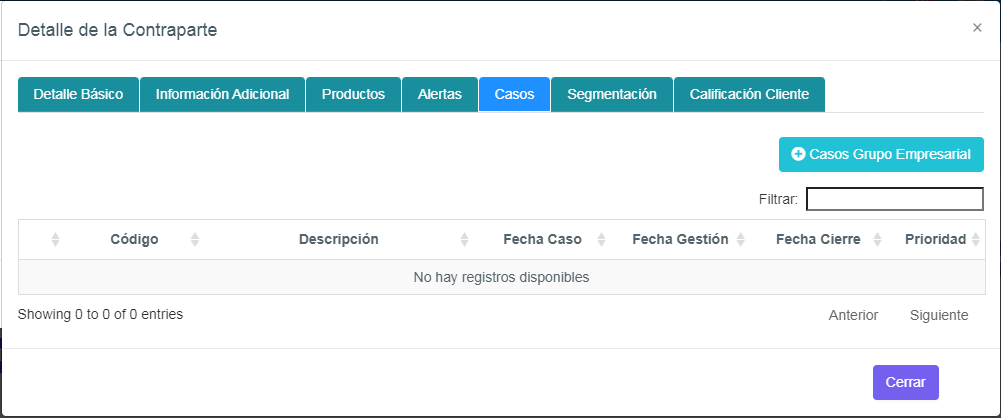The height and width of the screenshot is (418, 1001).
Task: Go to the Productos tab
Action: click(x=353, y=95)
